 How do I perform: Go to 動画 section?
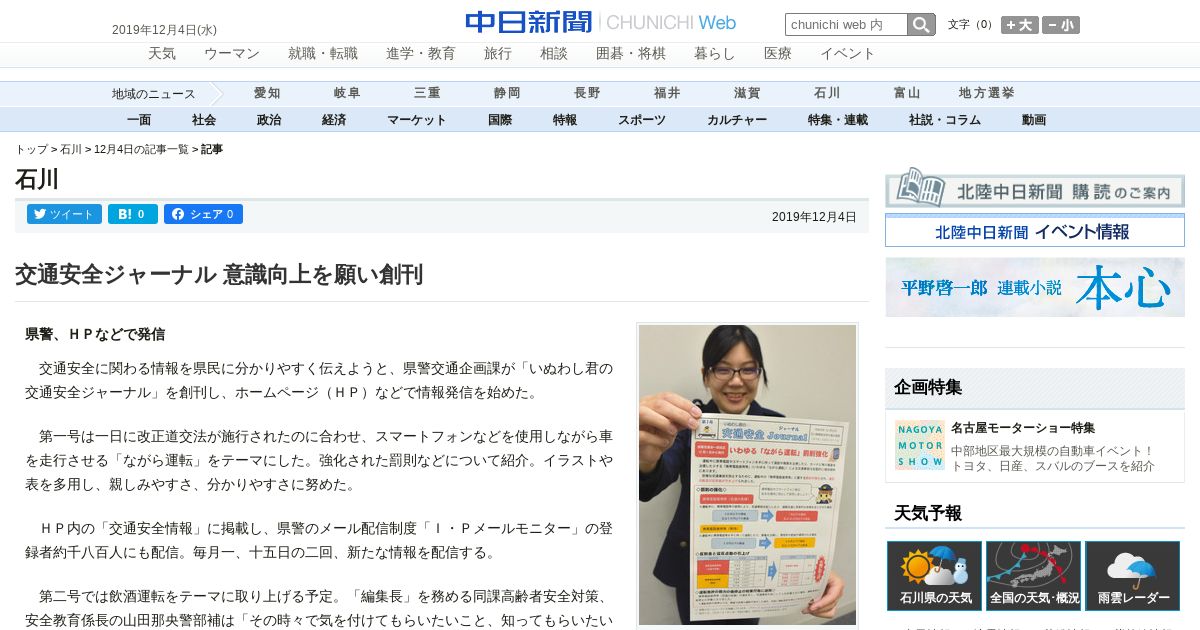pyautogui.click(x=1034, y=120)
